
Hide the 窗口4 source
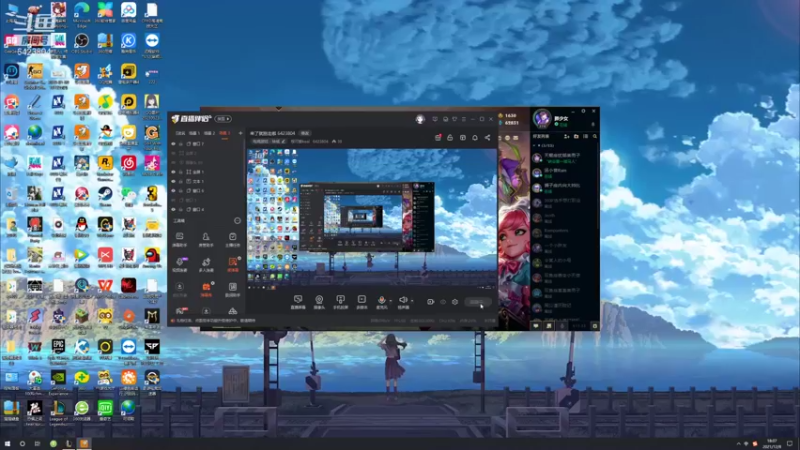click(173, 209)
